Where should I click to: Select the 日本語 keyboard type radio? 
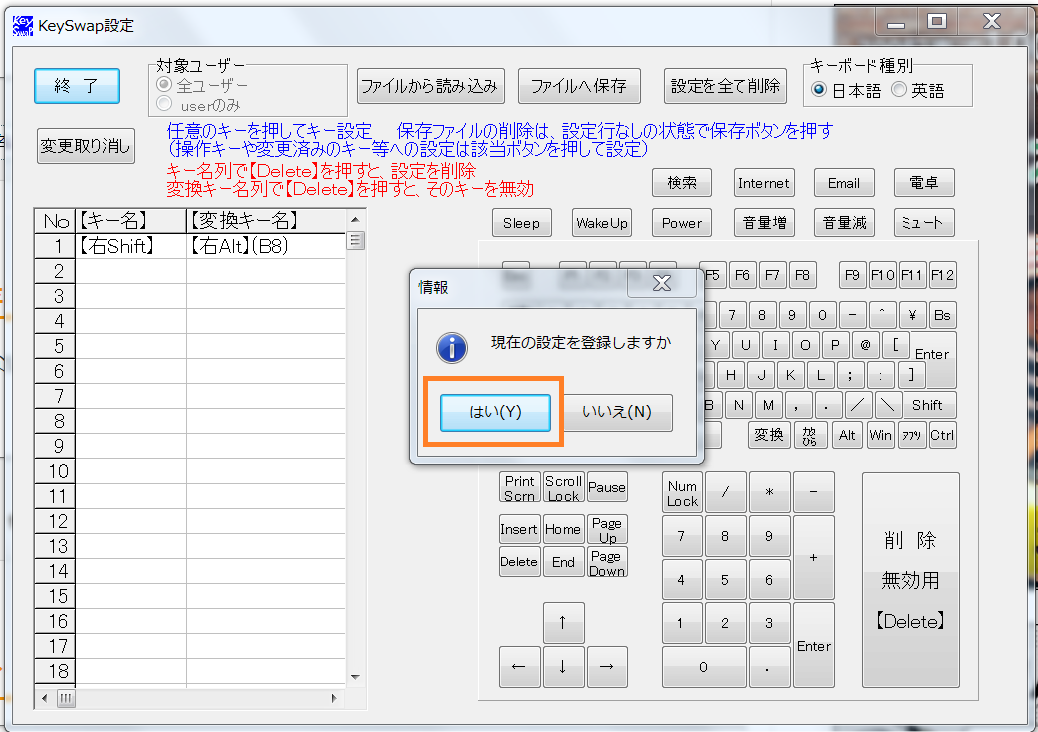coord(819,90)
